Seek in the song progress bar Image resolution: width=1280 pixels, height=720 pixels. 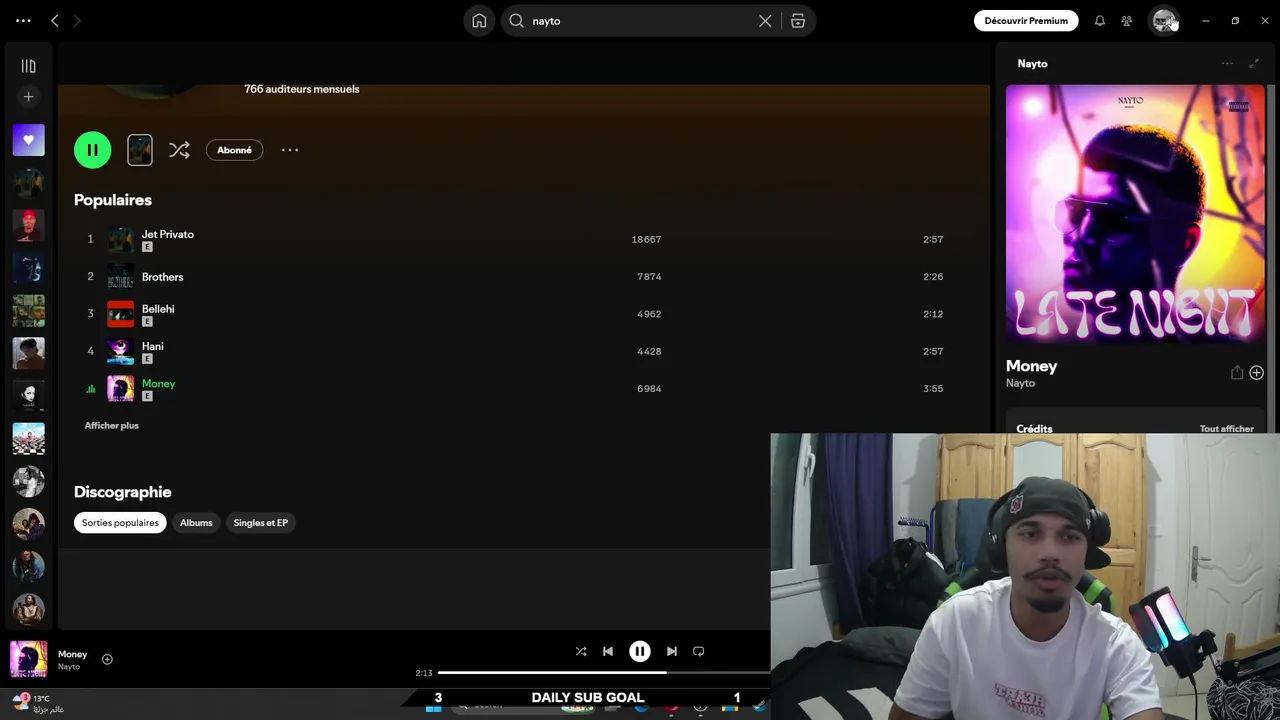[x=604, y=673]
